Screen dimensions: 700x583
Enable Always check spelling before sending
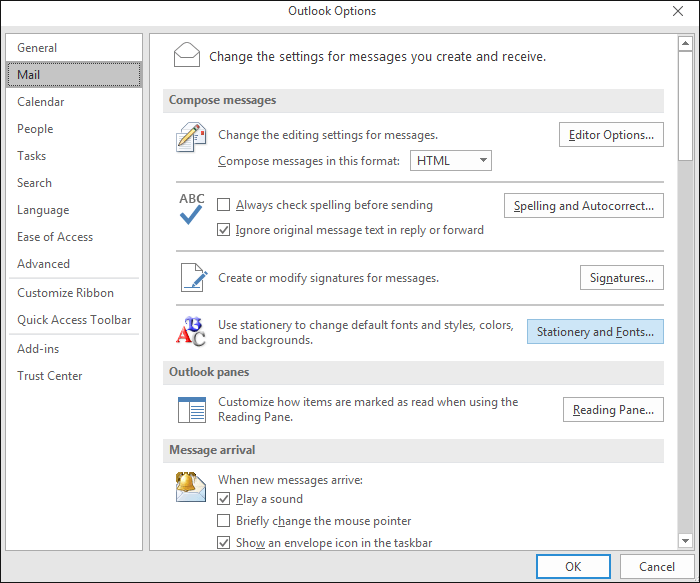click(223, 205)
